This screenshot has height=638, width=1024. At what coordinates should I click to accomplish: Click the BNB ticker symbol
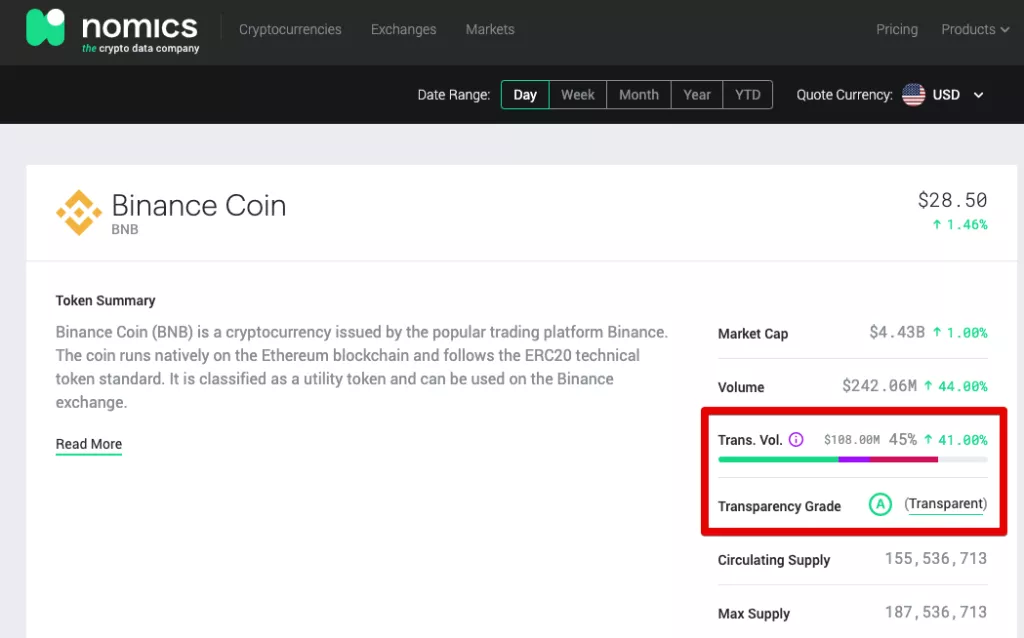tap(125, 229)
